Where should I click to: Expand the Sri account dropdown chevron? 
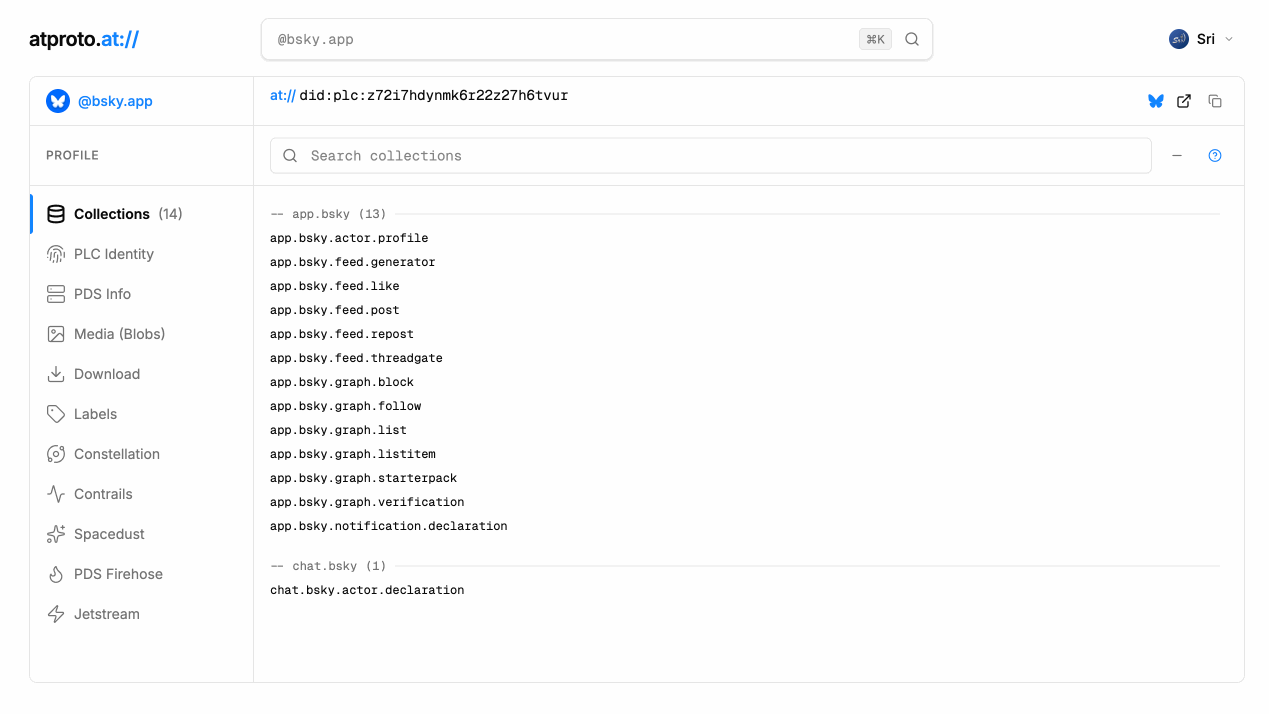(1229, 39)
